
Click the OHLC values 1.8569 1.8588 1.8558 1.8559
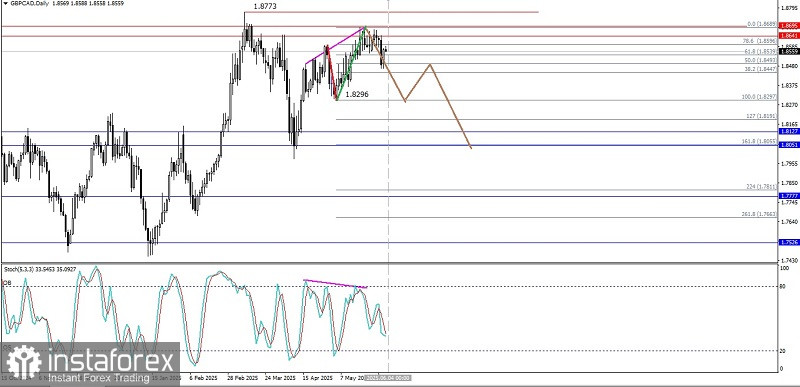[x=87, y=3]
